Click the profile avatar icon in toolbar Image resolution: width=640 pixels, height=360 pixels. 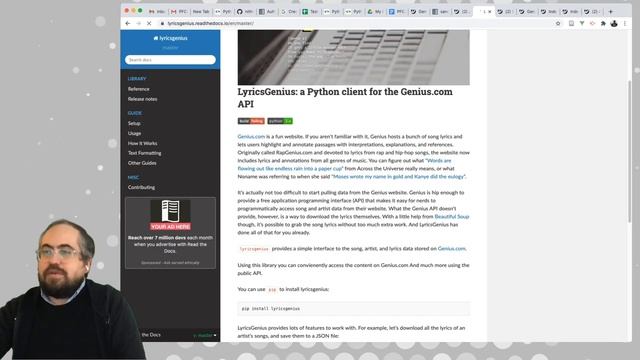[614, 24]
